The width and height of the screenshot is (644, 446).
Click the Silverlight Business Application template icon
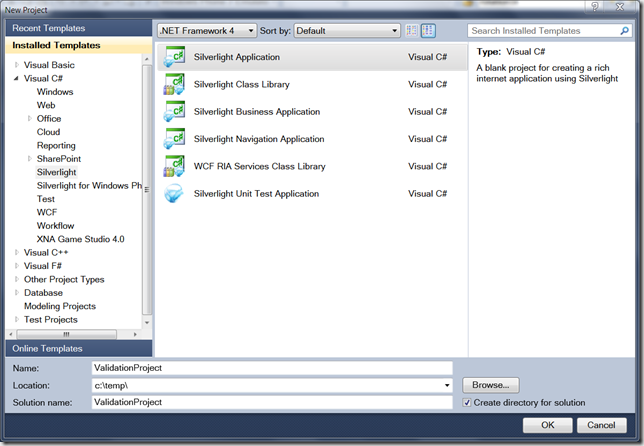(x=174, y=112)
